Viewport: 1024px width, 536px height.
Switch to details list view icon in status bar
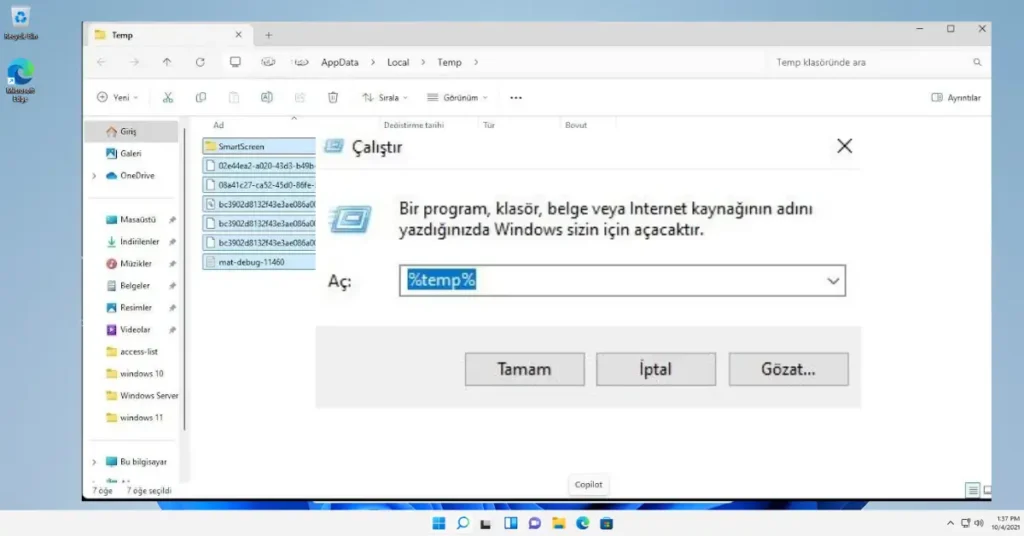pyautogui.click(x=972, y=490)
